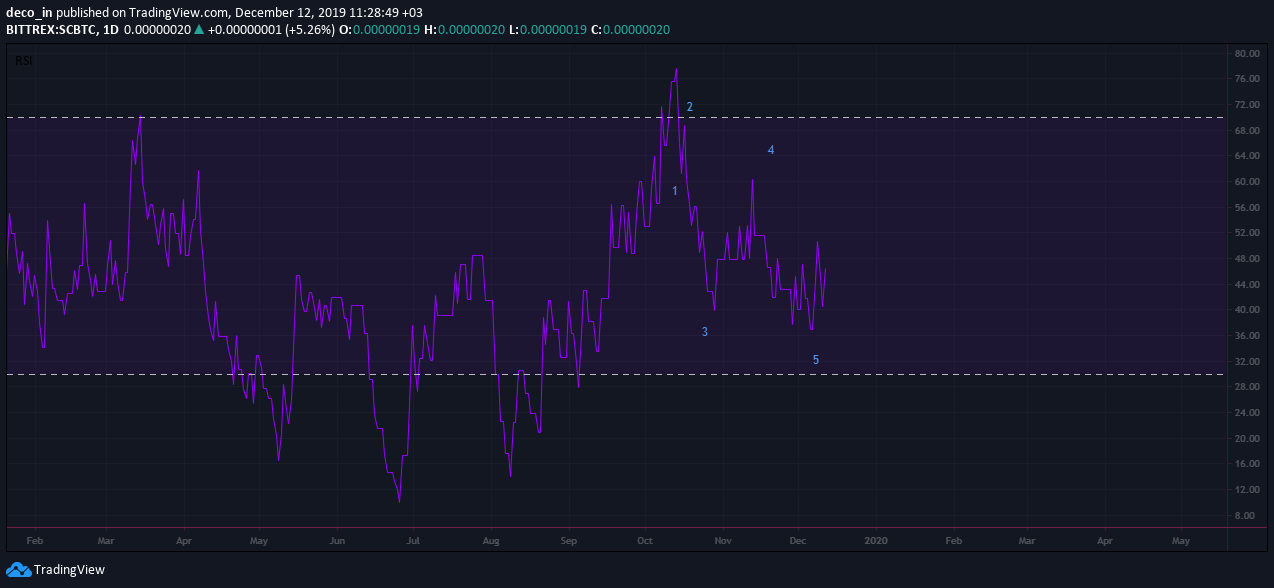This screenshot has height=588, width=1274.
Task: Click the 20.00 scale value
Action: coord(1246,438)
